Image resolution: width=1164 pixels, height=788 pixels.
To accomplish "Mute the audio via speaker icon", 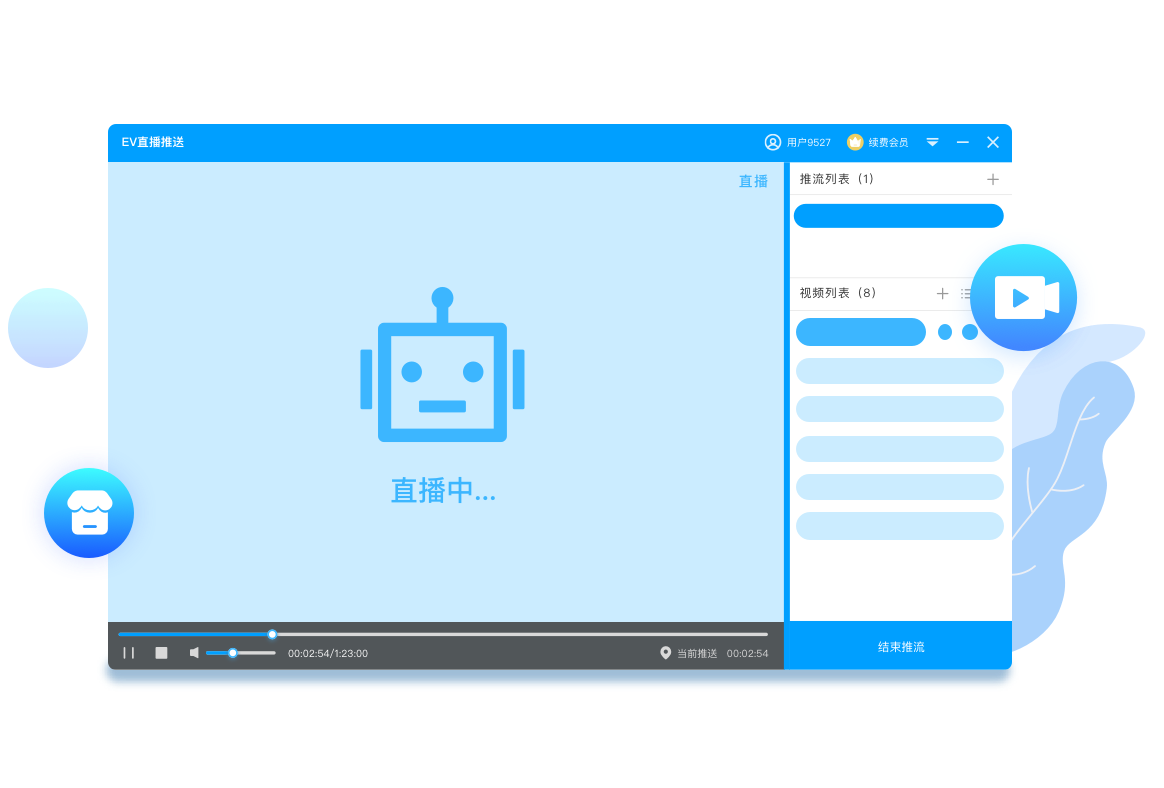I will 193,653.
